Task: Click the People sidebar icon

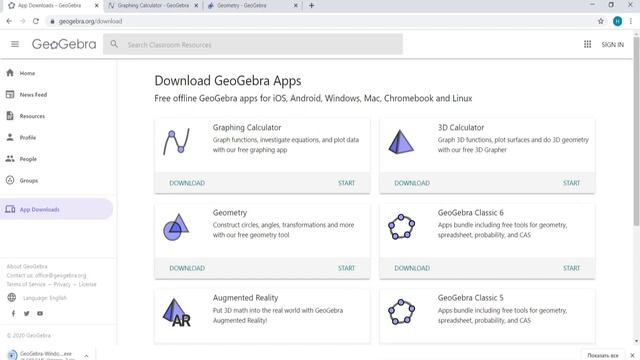Action: (x=10, y=159)
